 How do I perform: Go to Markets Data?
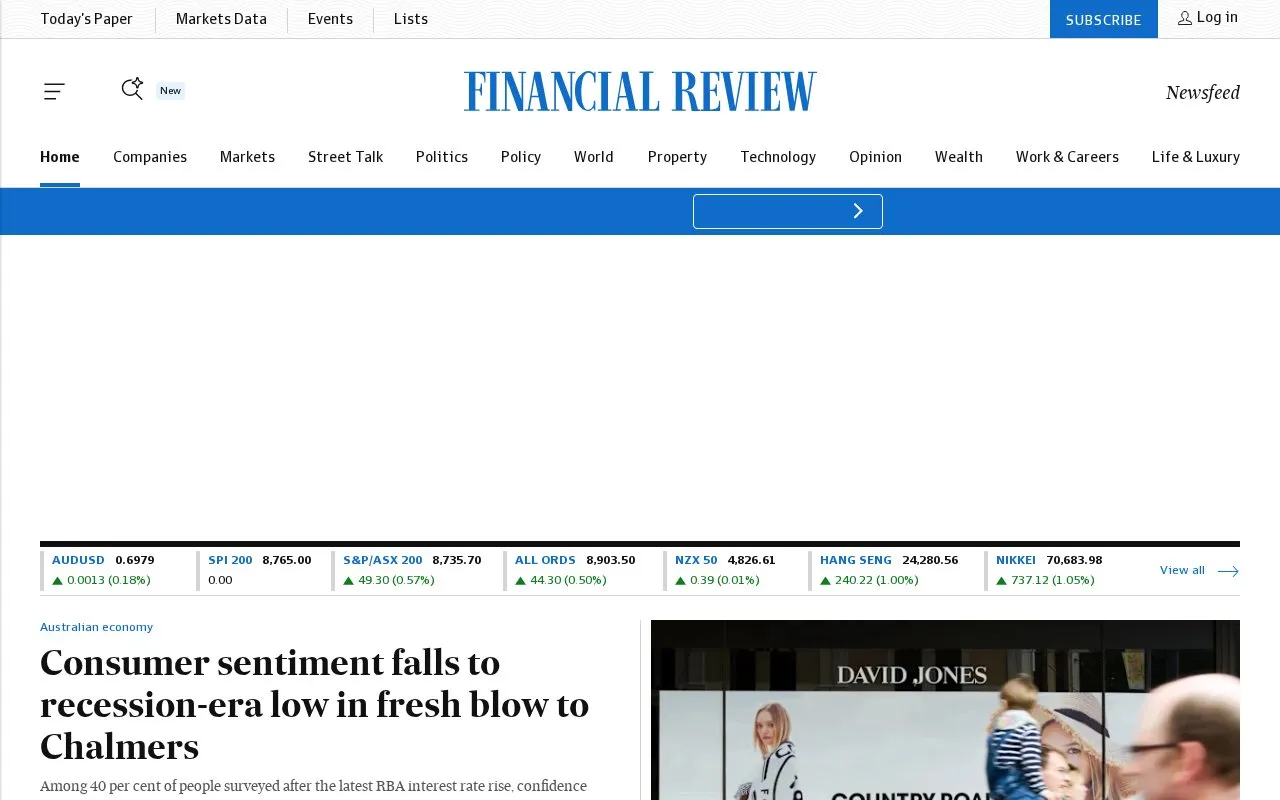pos(221,19)
